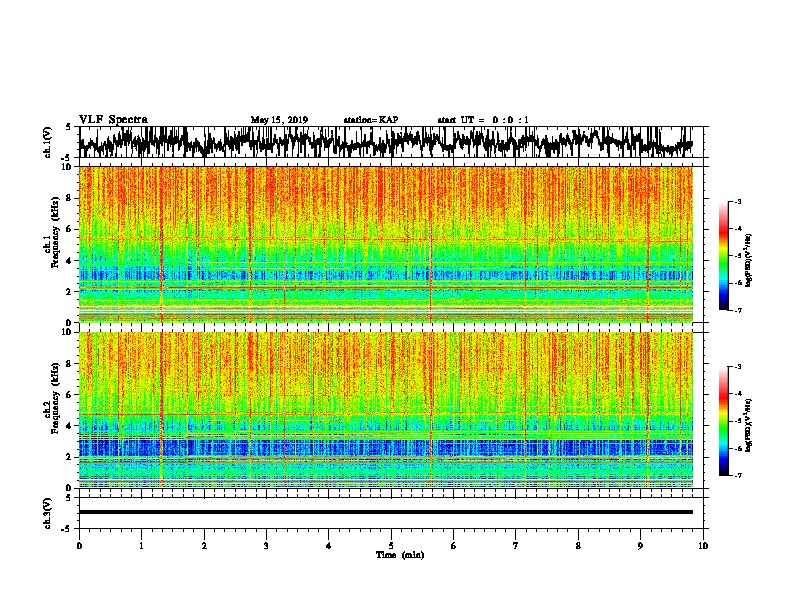
Task: Click time axis tick label "10"
Action: point(703,546)
